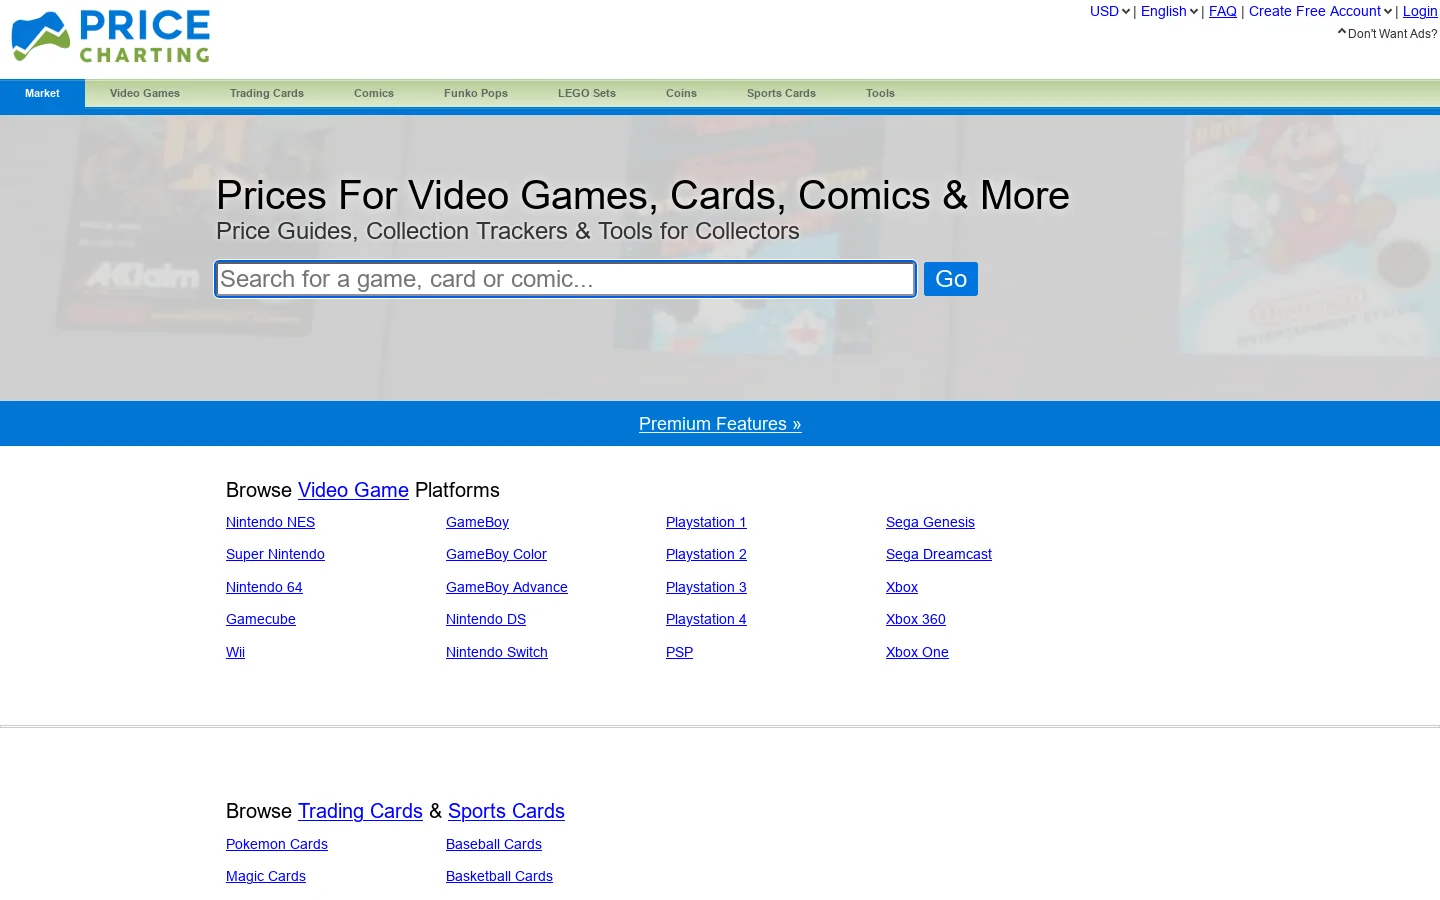1440x900 pixels.
Task: Browse Sega Genesis games
Action: [930, 522]
